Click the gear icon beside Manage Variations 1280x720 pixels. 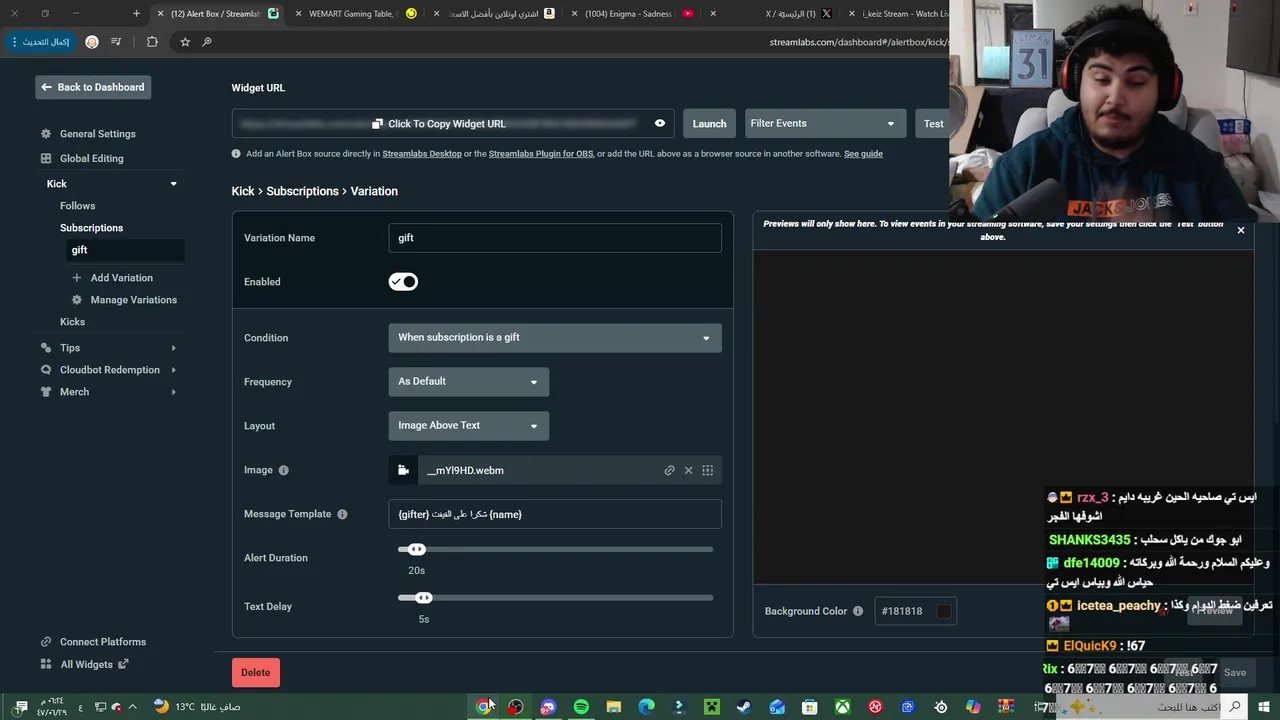[x=77, y=300]
